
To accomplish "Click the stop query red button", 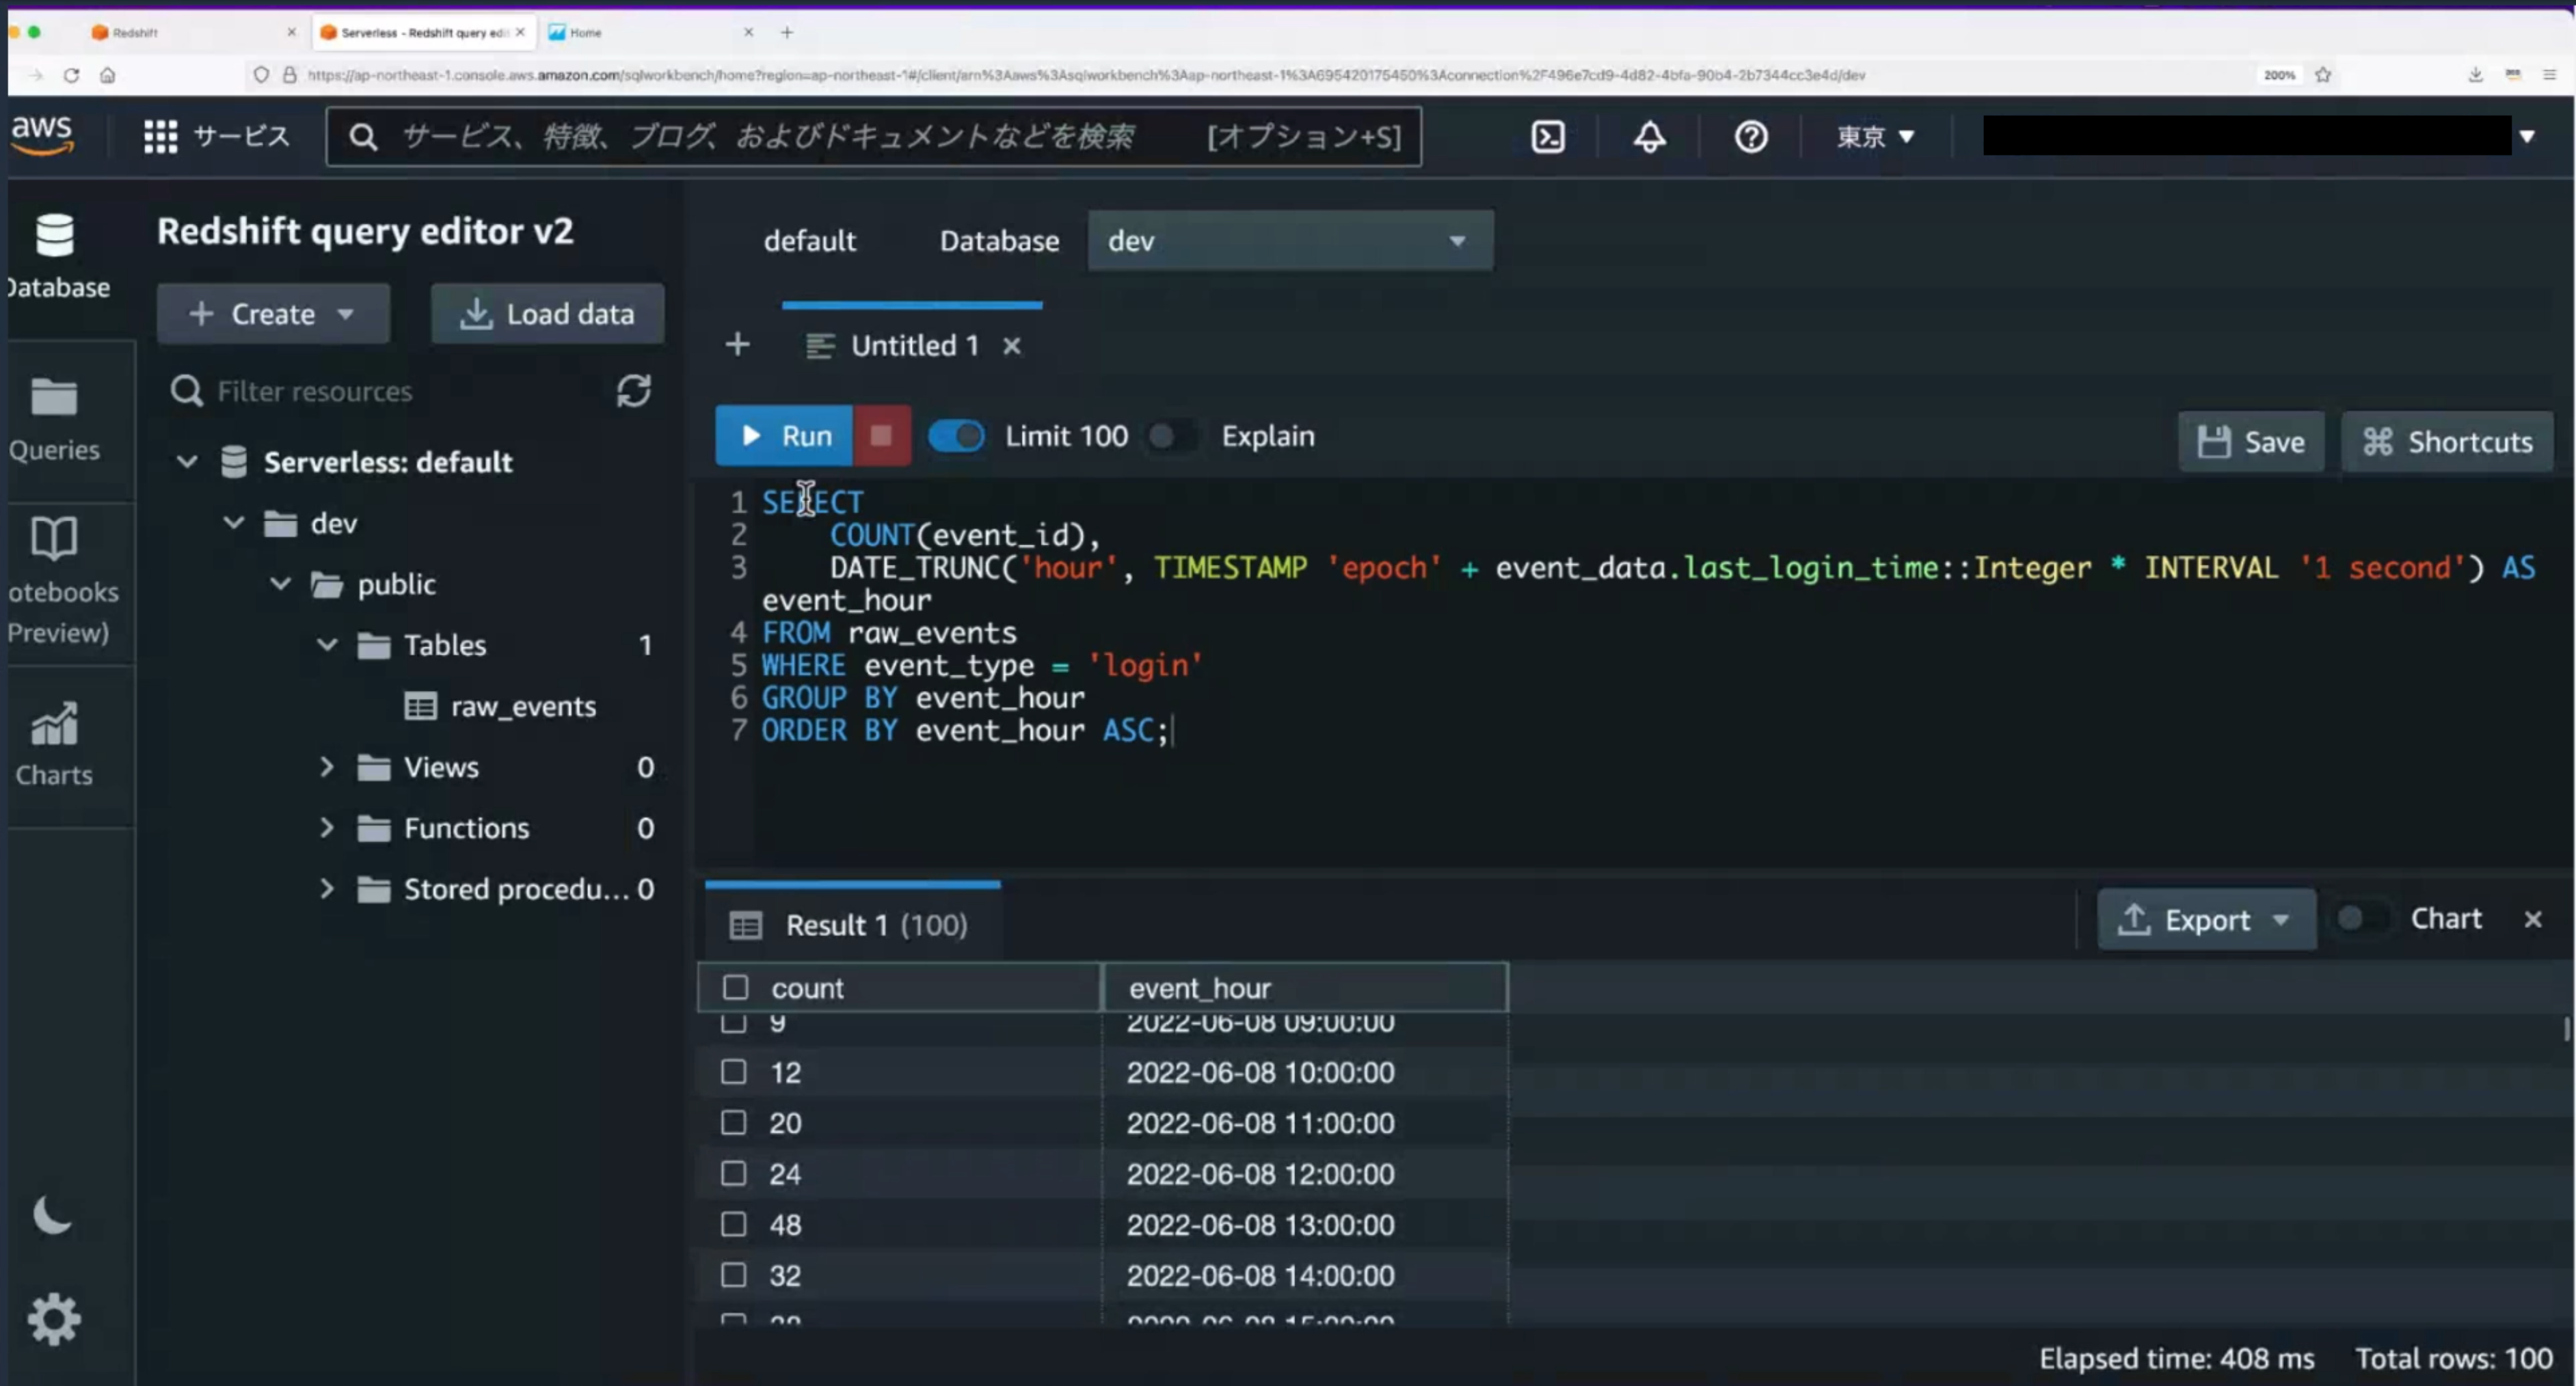I will [x=881, y=436].
